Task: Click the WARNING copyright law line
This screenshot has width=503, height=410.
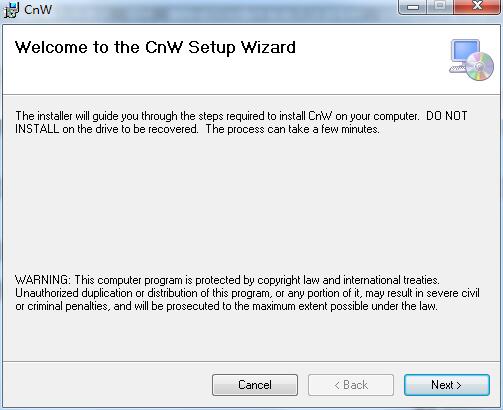Action: [227, 280]
